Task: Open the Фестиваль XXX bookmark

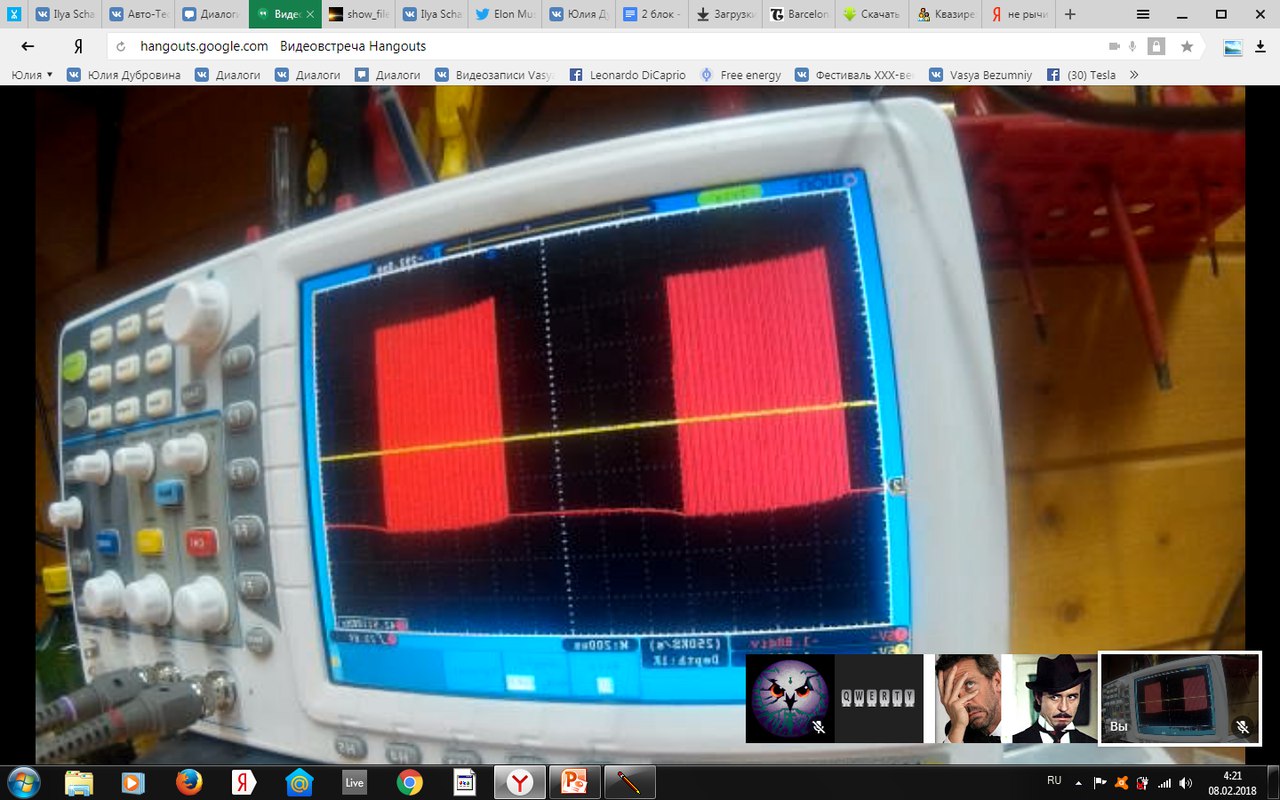Action: click(855, 75)
